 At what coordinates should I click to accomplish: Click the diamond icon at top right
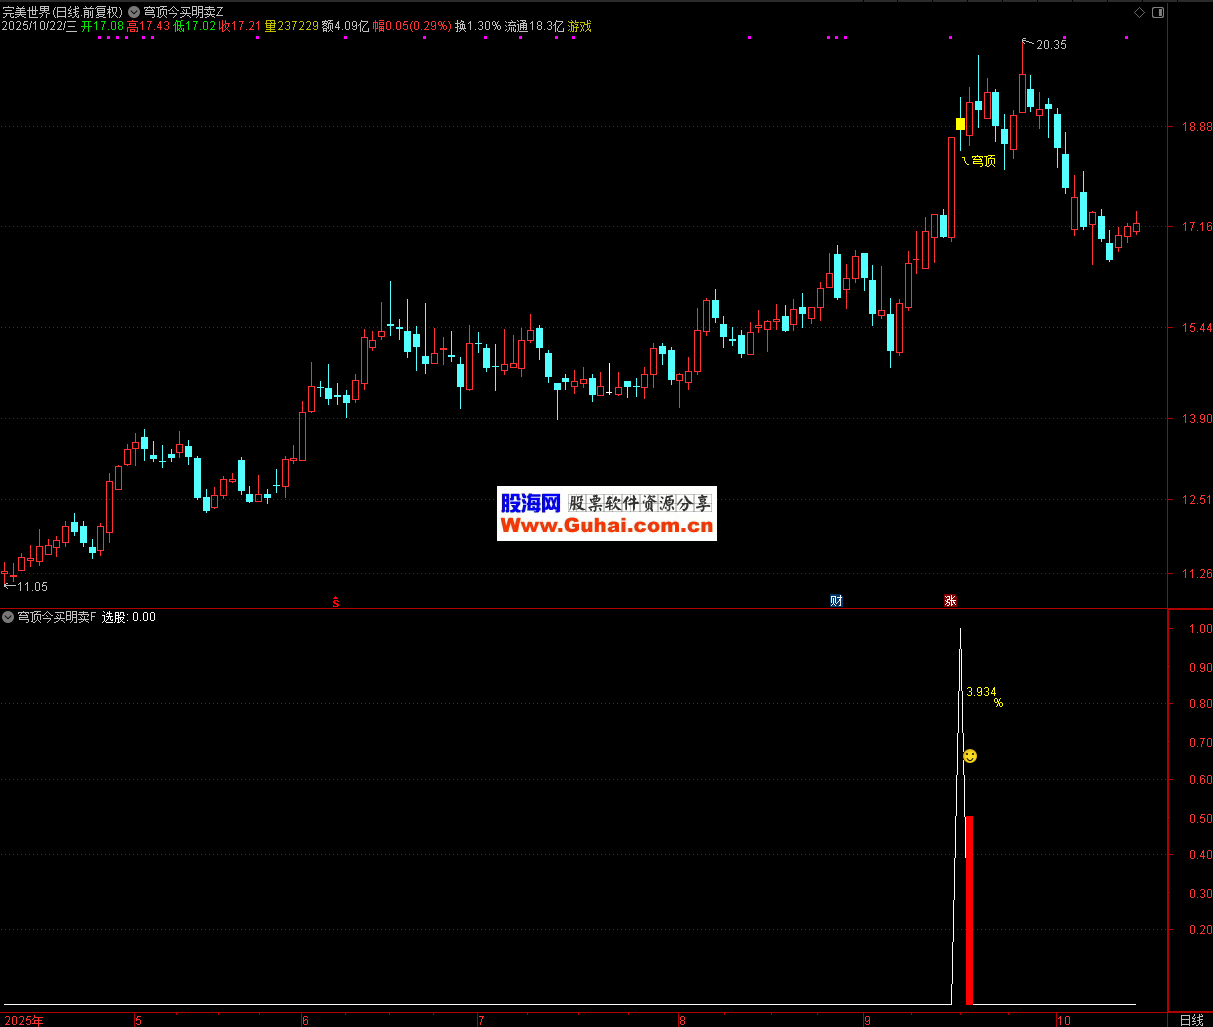click(x=1139, y=12)
